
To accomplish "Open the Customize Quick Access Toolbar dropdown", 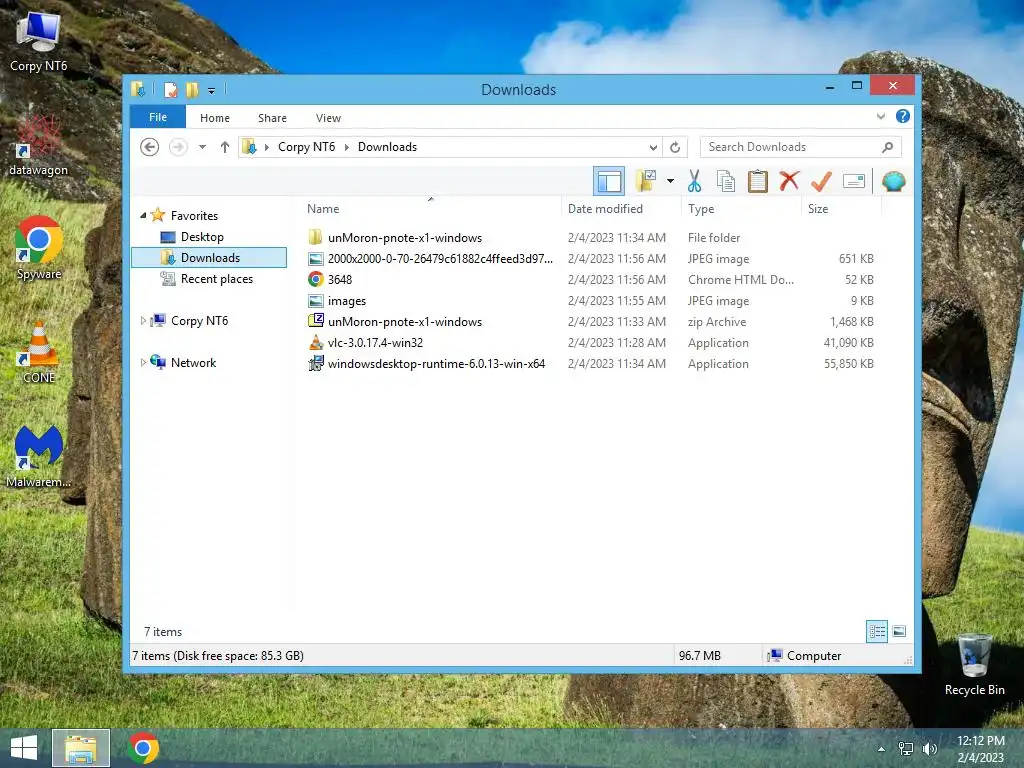I will 212,90.
